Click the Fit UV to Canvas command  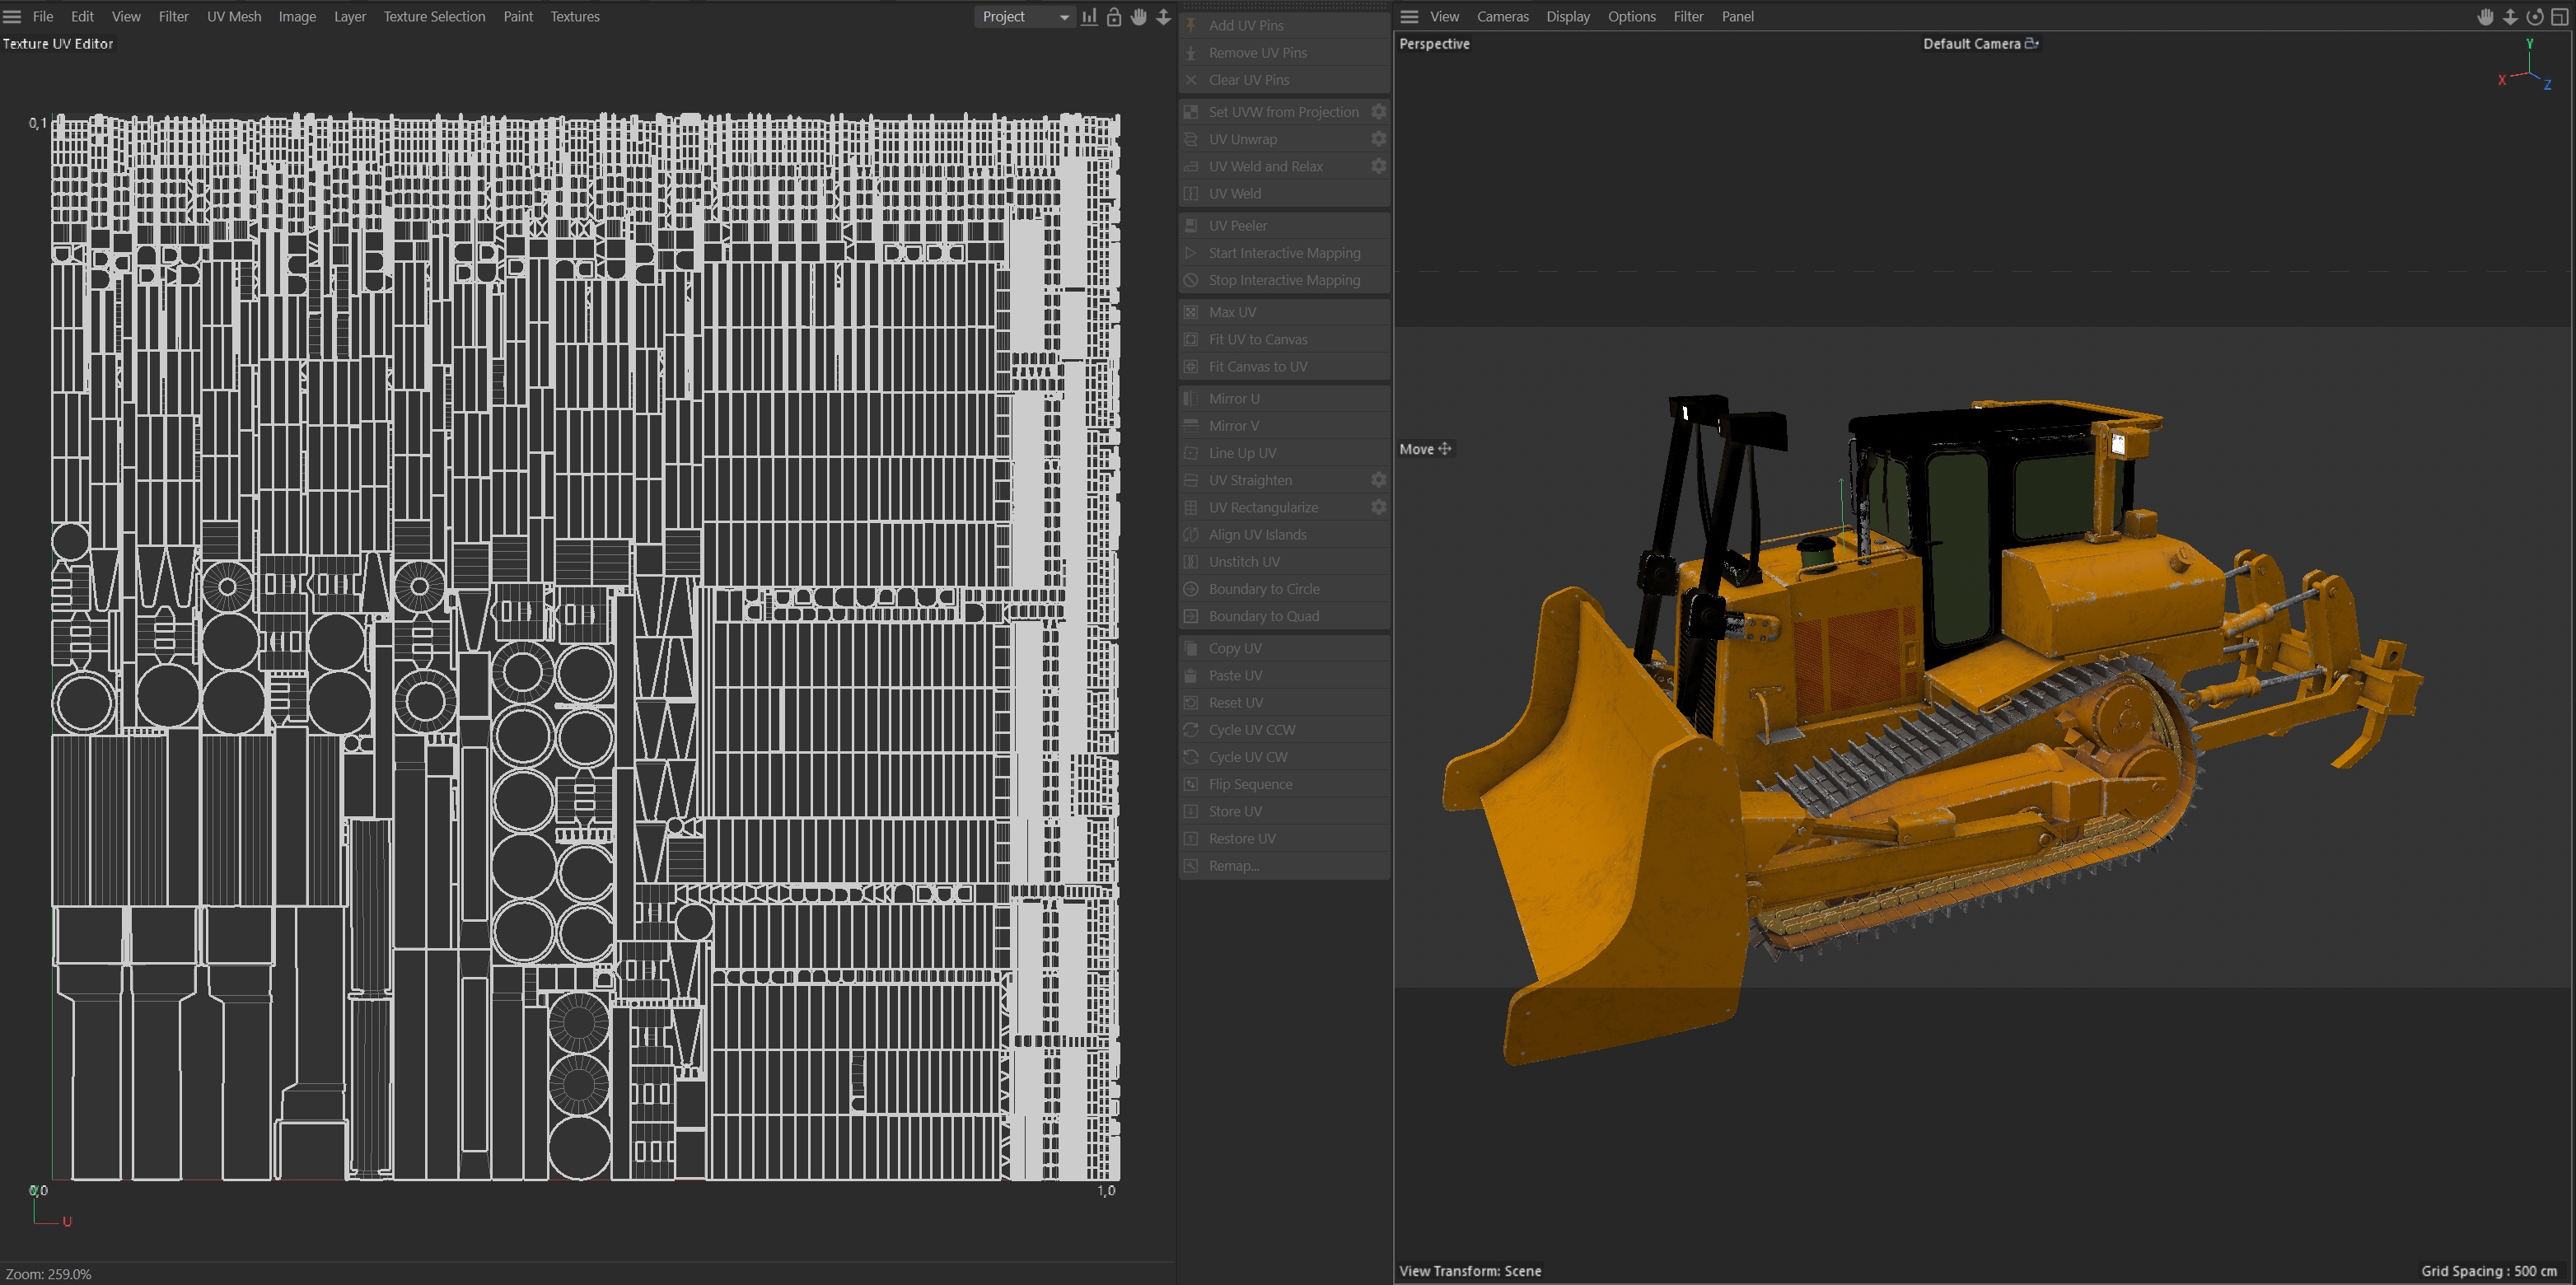tap(1257, 339)
